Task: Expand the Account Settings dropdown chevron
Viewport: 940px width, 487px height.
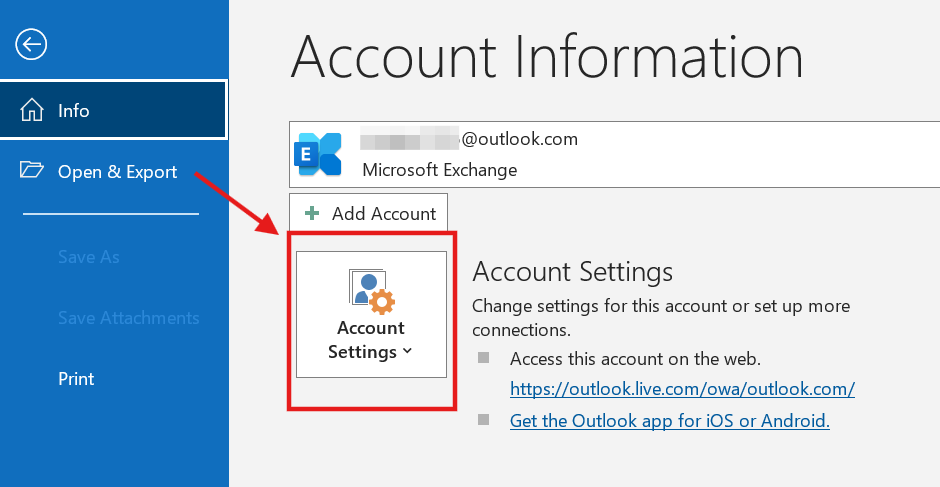Action: click(x=408, y=351)
